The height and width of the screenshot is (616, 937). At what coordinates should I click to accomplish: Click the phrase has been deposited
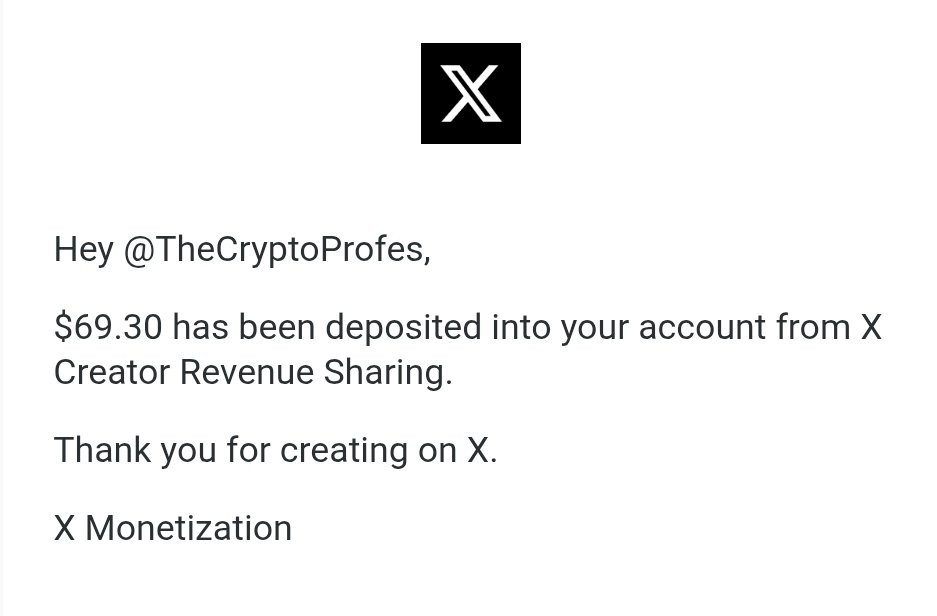click(327, 327)
